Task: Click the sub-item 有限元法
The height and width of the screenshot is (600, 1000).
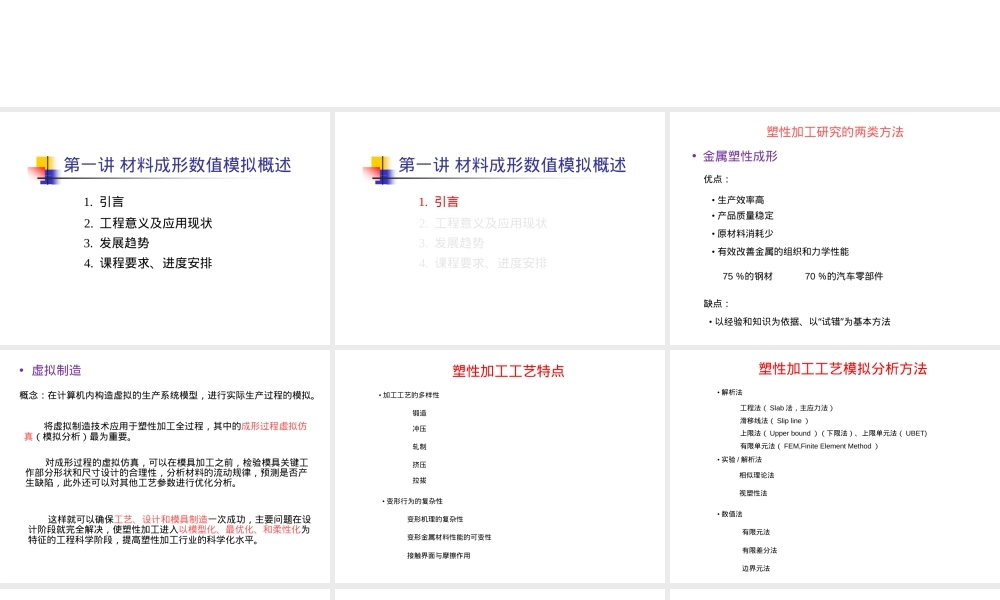Action: pyautogui.click(x=756, y=532)
